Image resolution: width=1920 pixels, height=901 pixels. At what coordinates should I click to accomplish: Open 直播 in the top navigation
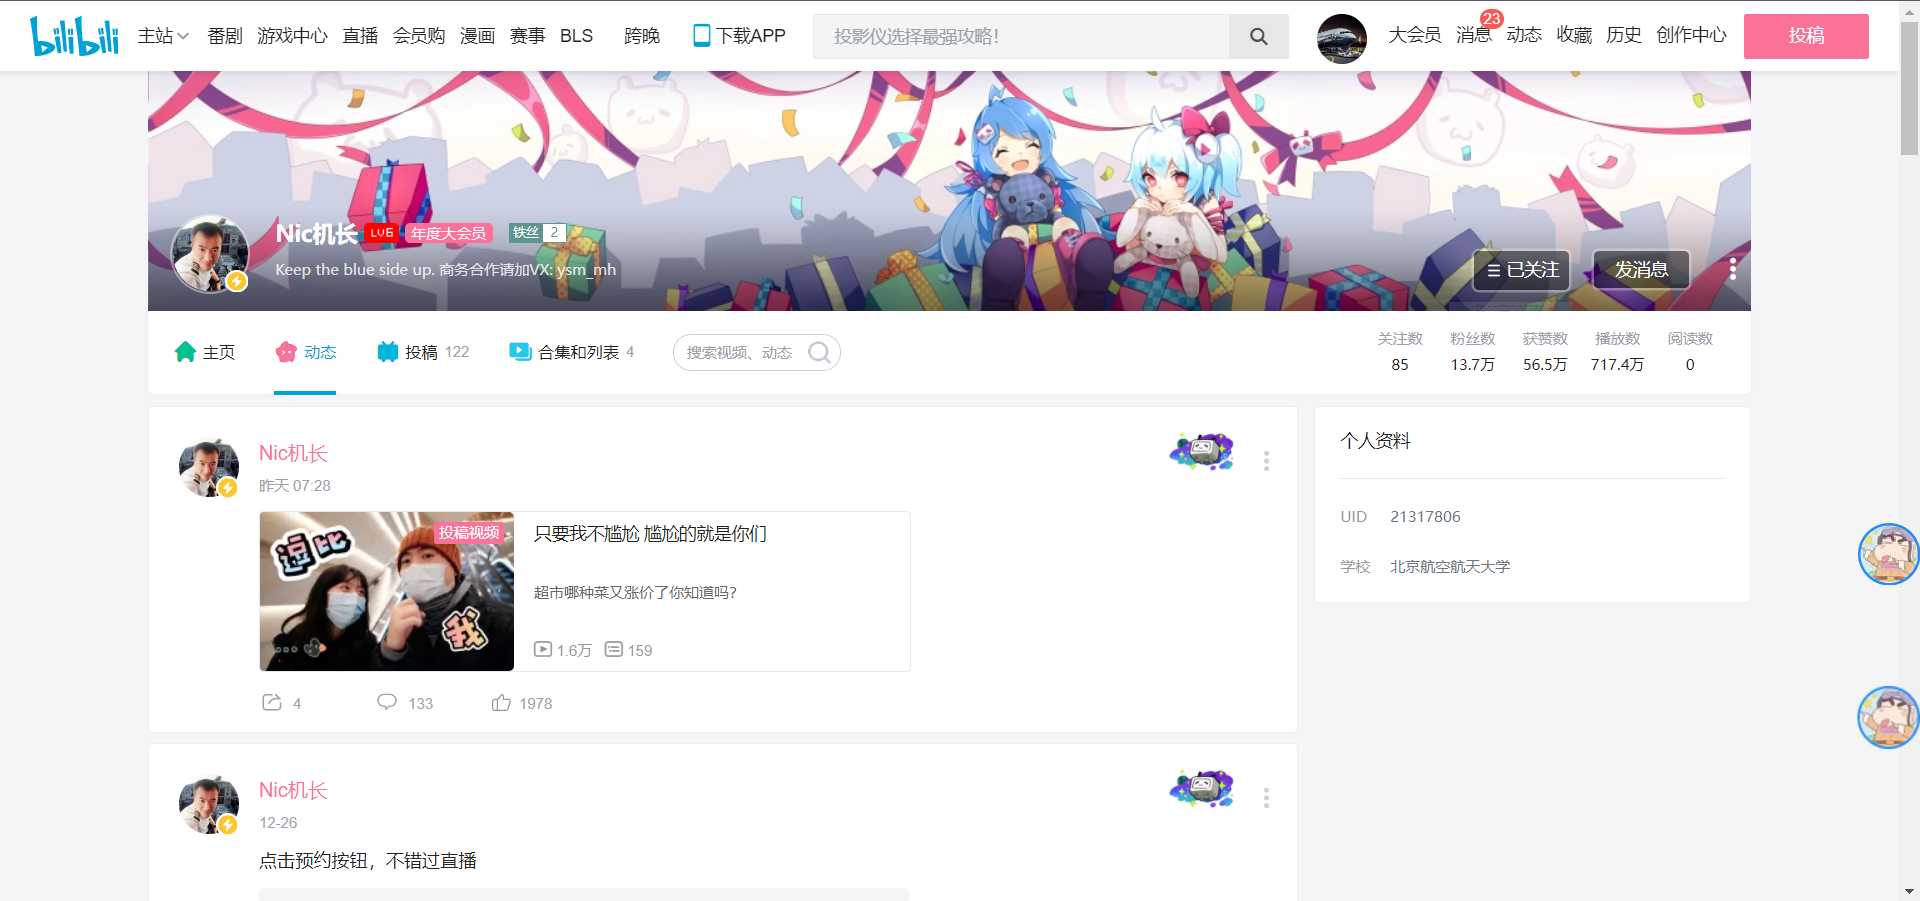pos(360,36)
